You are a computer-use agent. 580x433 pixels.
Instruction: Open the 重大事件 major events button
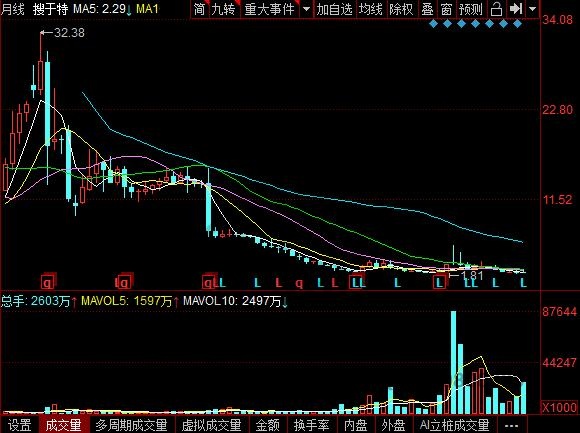pyautogui.click(x=269, y=9)
